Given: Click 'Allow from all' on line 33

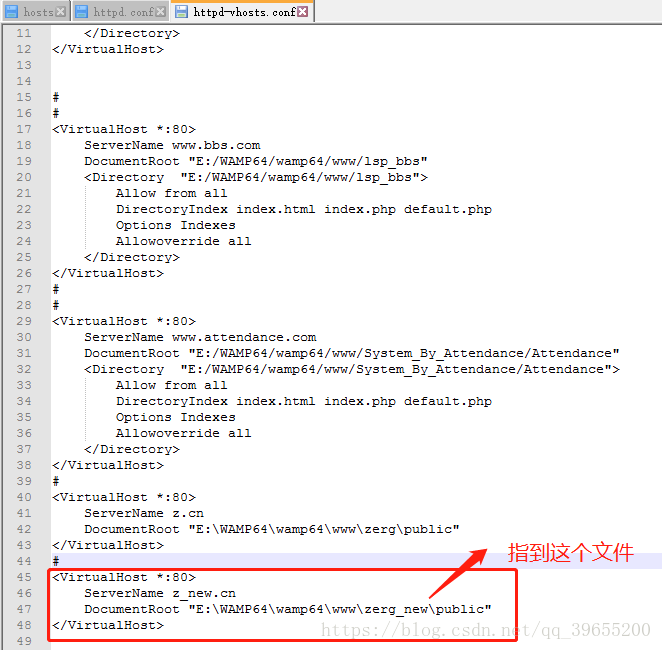Looking at the screenshot, I should (171, 385).
